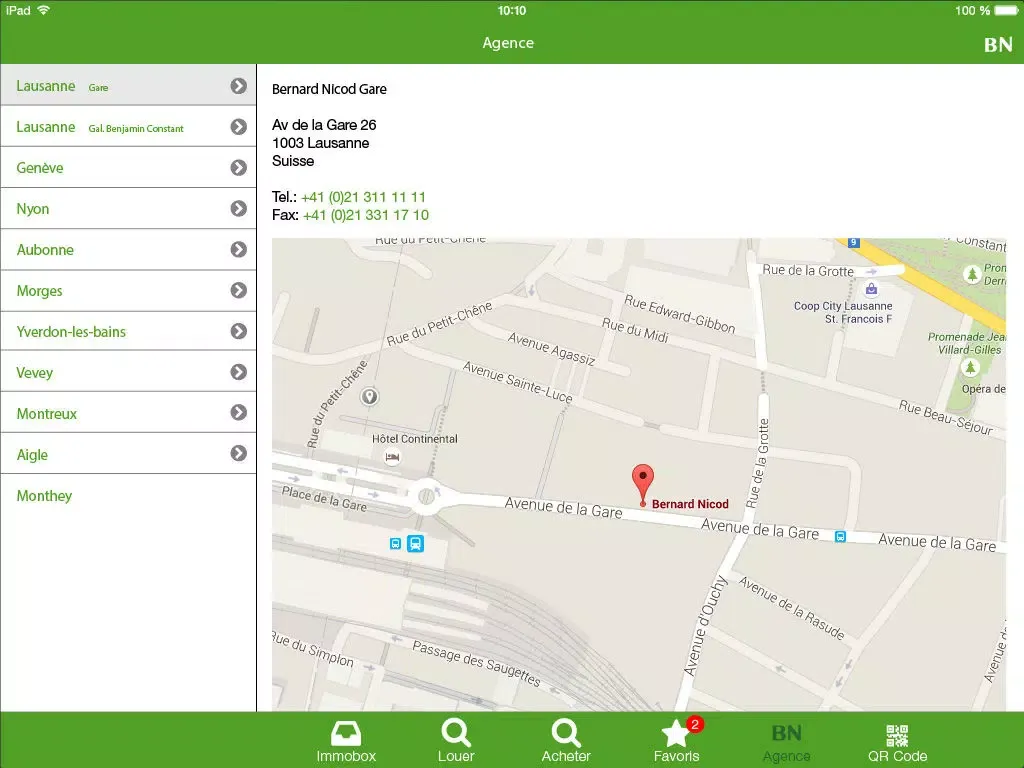Open Aigle row chevron arrow
Screen dimensions: 1024x768
click(238, 453)
